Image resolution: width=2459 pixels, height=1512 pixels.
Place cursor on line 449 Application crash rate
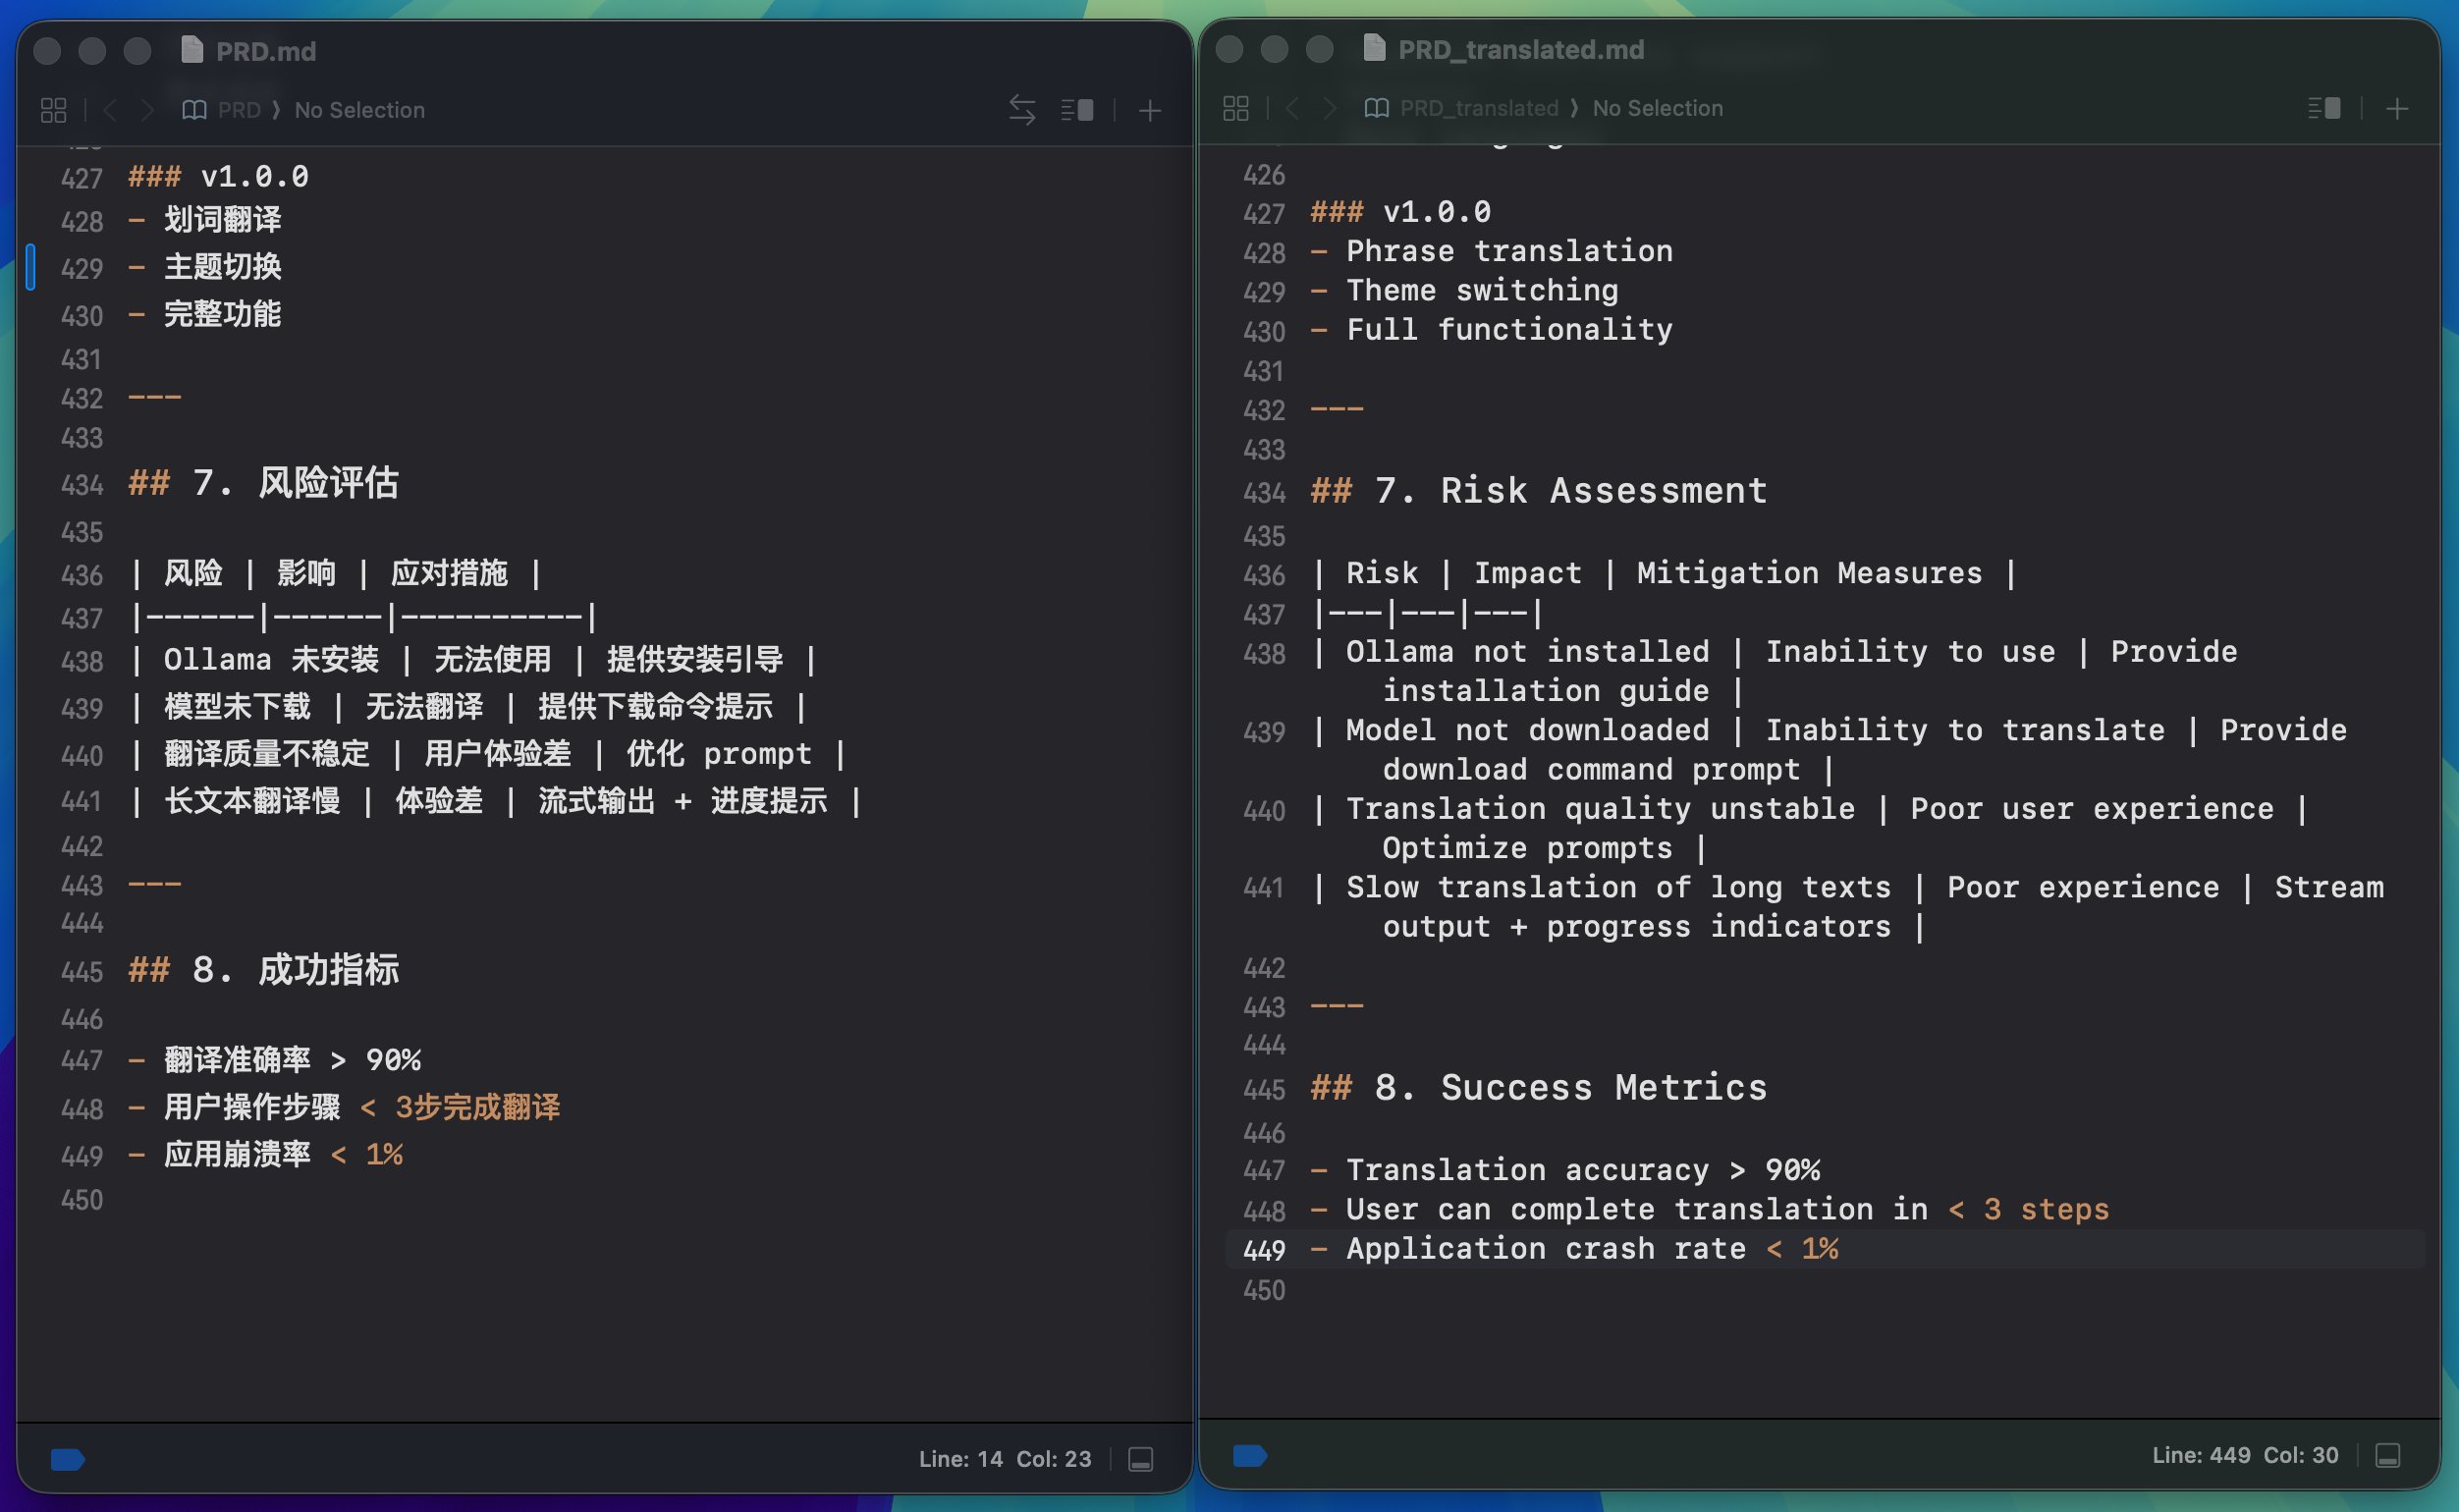tap(1545, 1249)
